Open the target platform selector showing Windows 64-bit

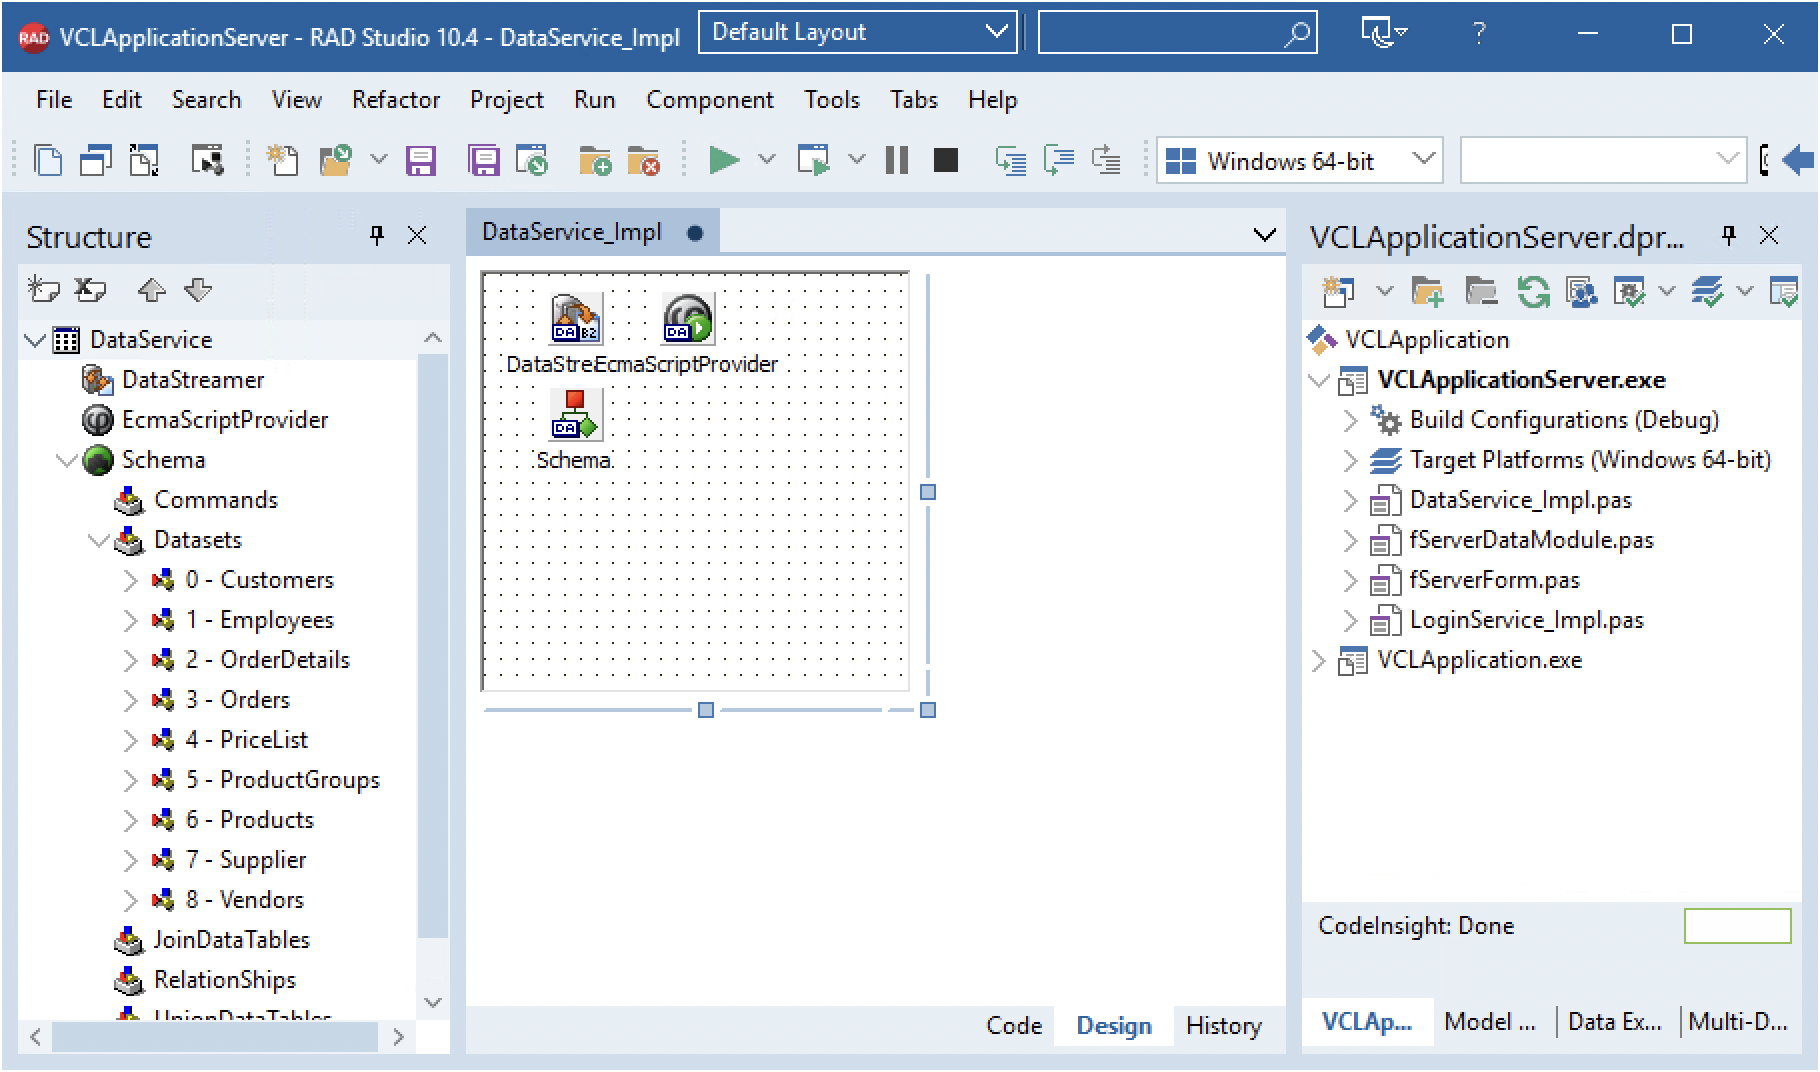click(x=1424, y=161)
